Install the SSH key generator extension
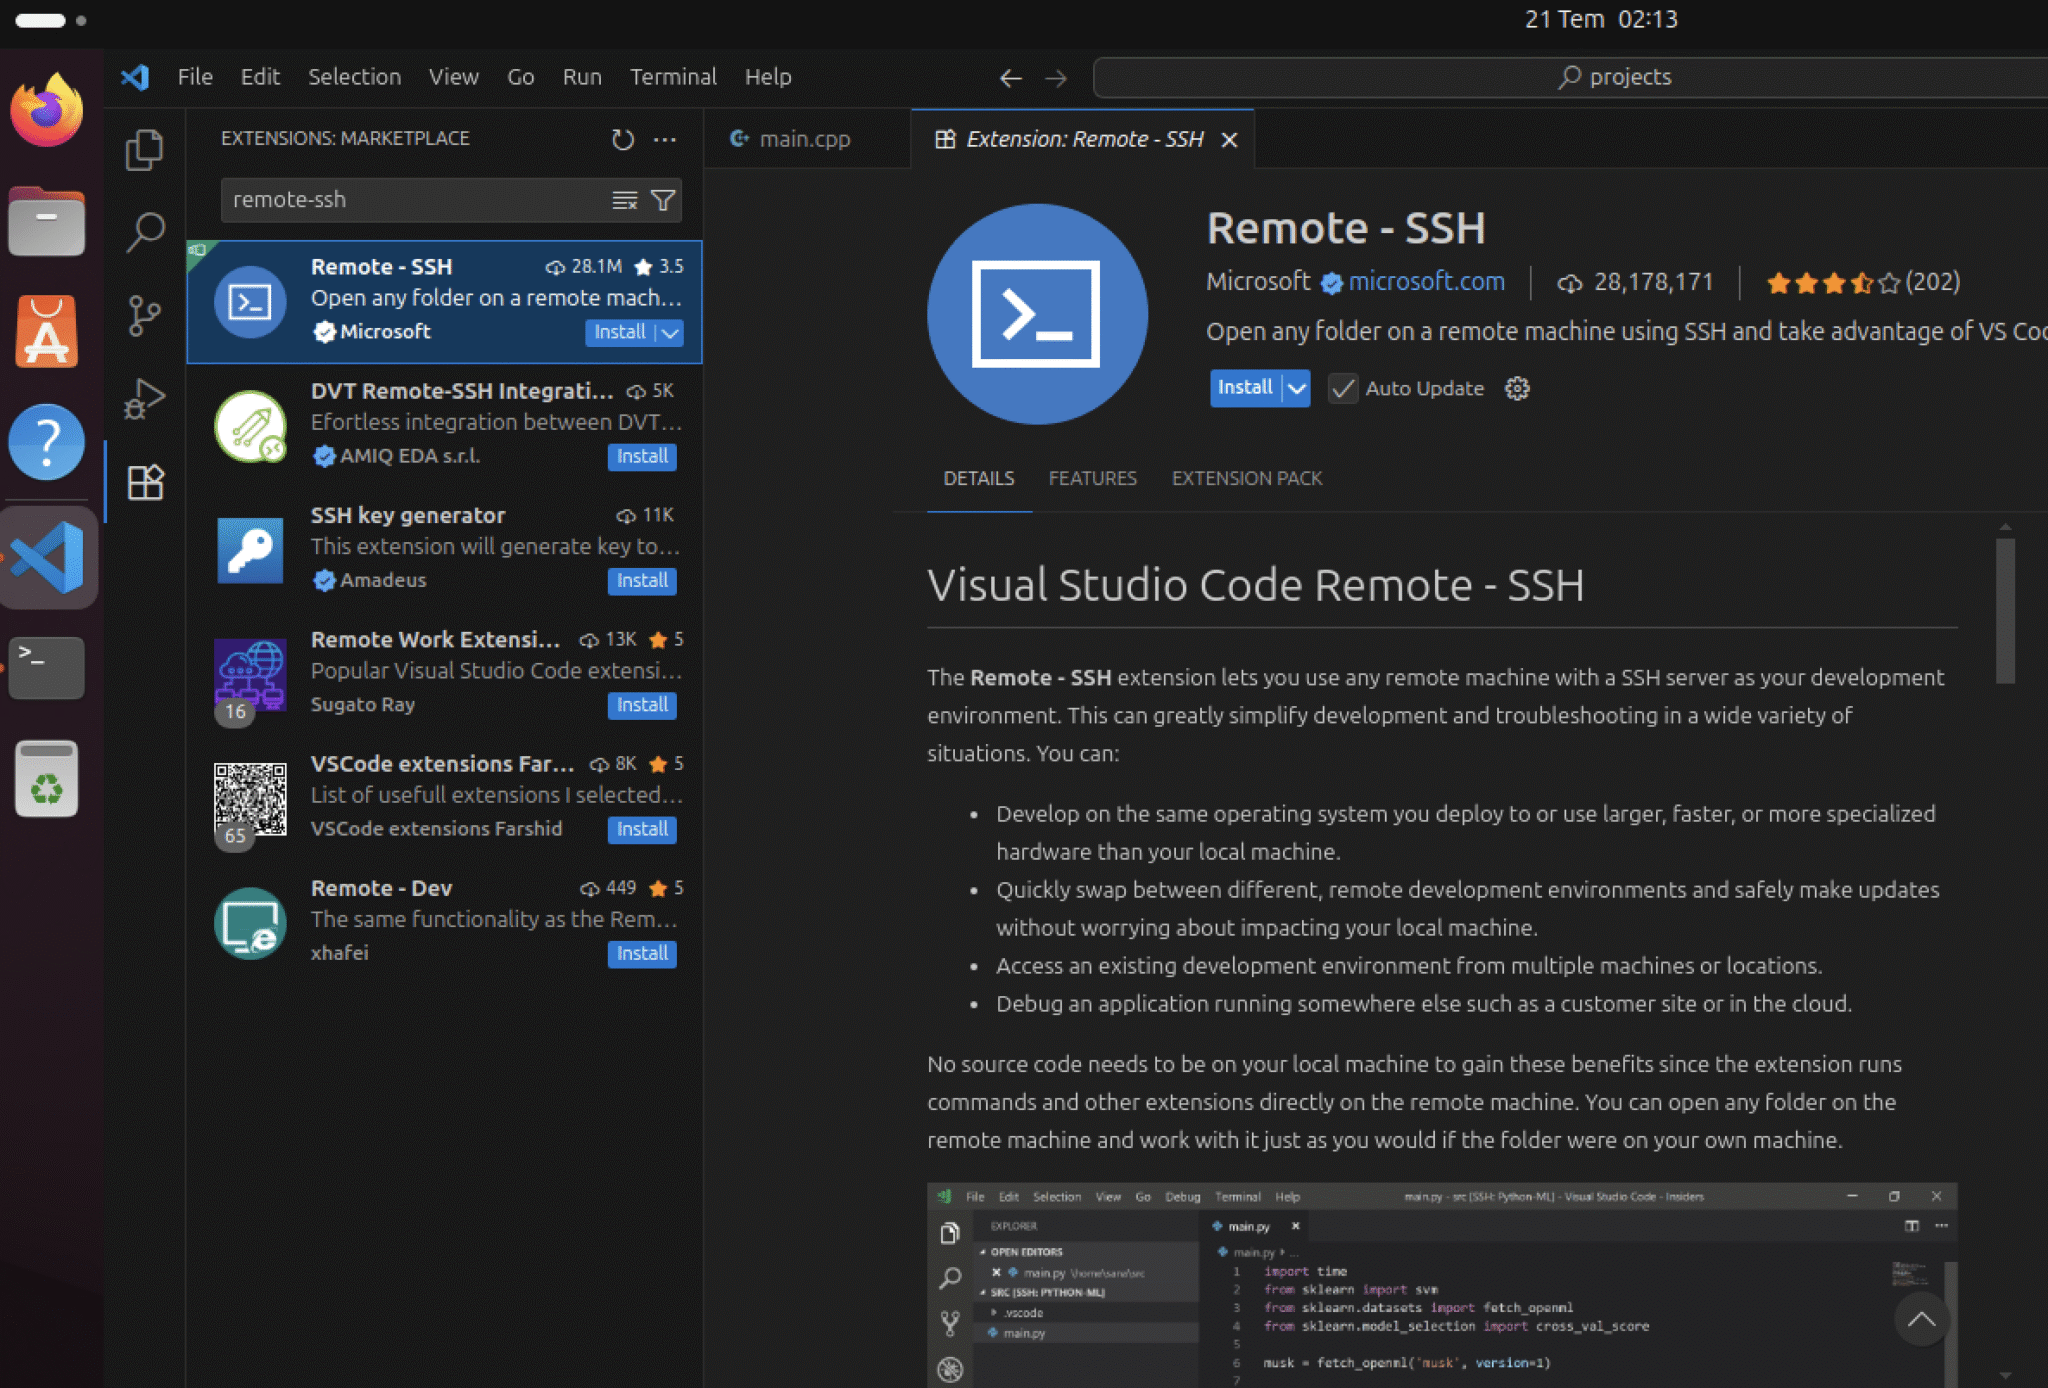Viewport: 2048px width, 1388px height. click(641, 580)
